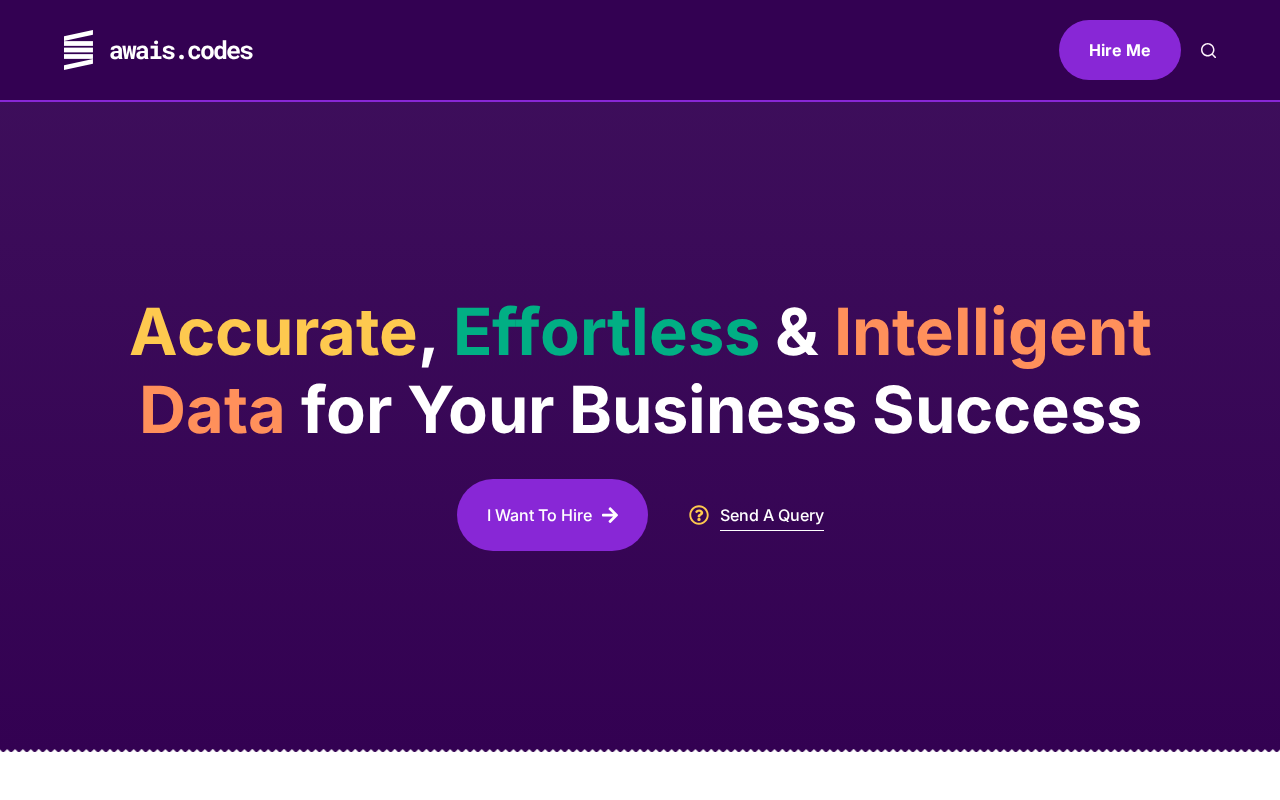Open the Send A Query link
The height and width of the screenshot is (800, 1280).
tap(772, 515)
